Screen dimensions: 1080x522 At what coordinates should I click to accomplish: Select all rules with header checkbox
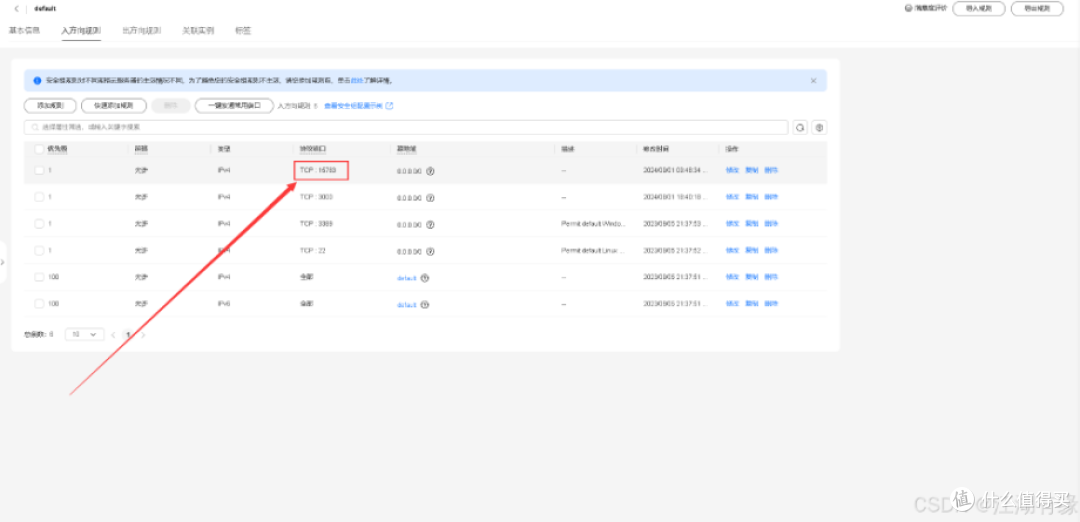click(39, 149)
